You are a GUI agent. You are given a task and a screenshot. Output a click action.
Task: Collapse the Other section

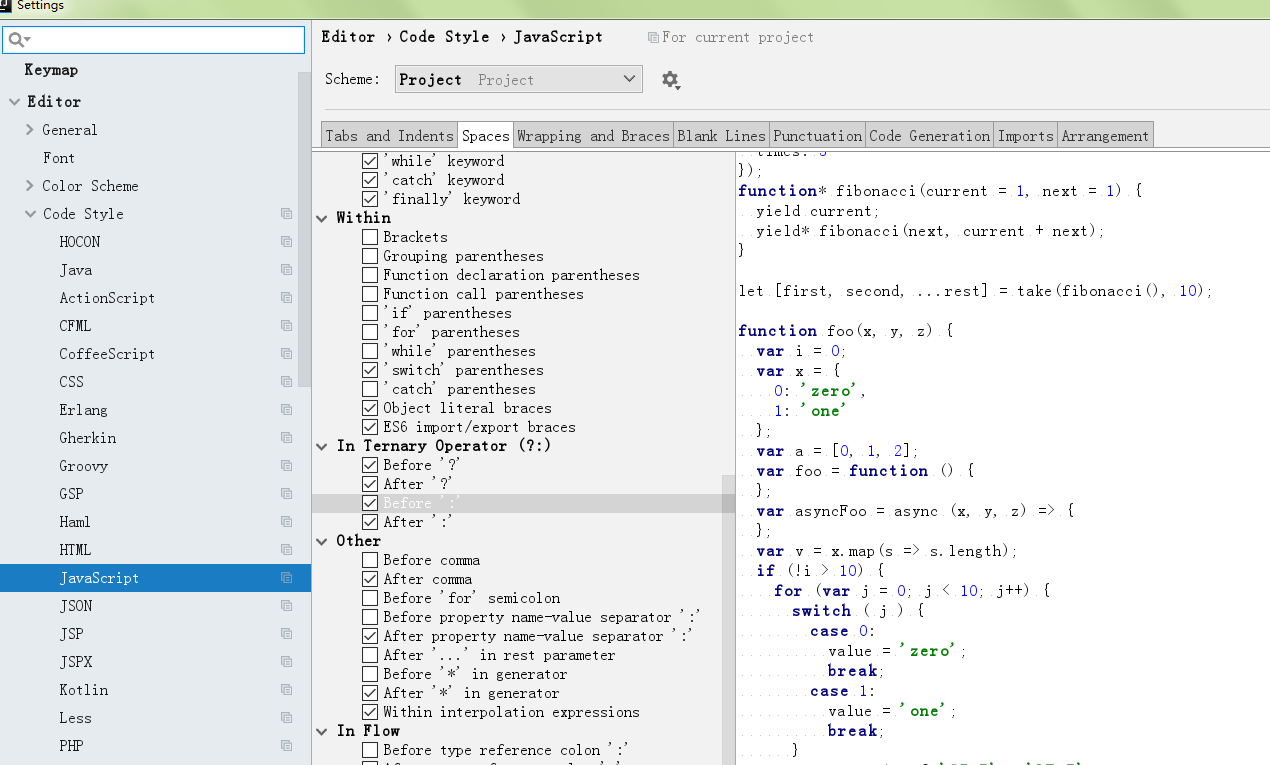click(x=323, y=541)
